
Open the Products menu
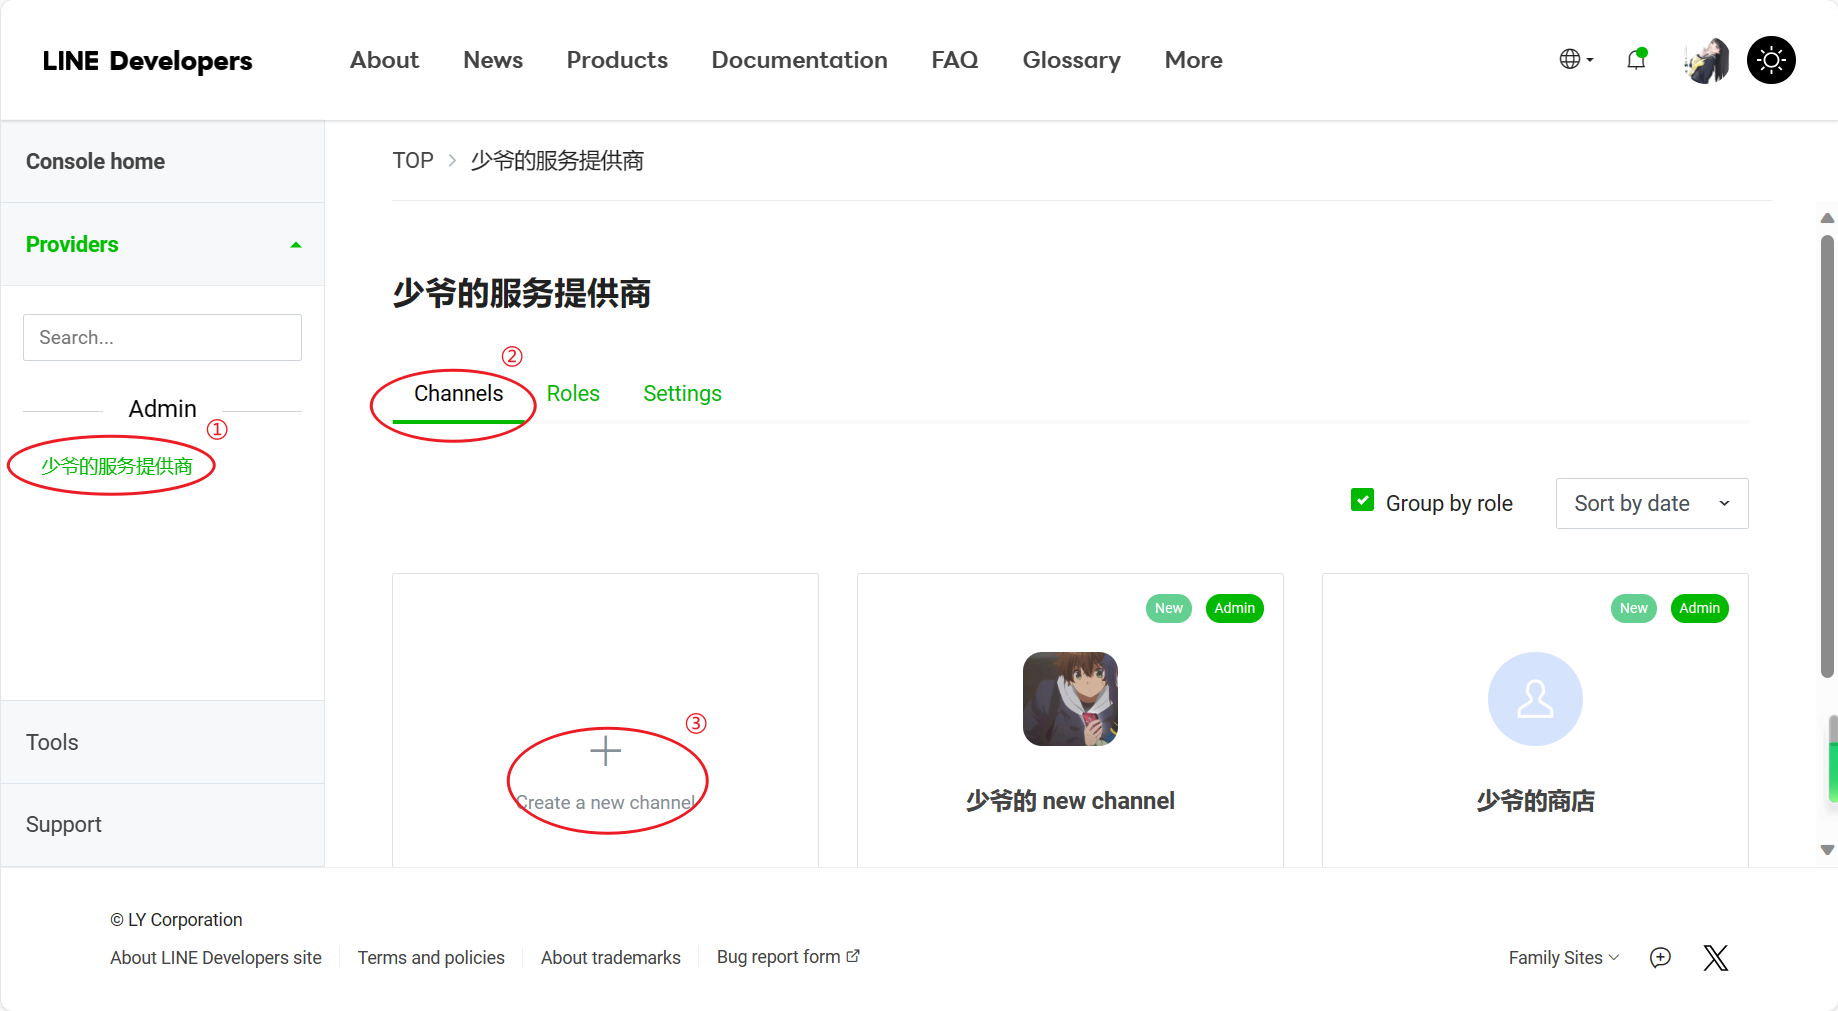coord(617,60)
